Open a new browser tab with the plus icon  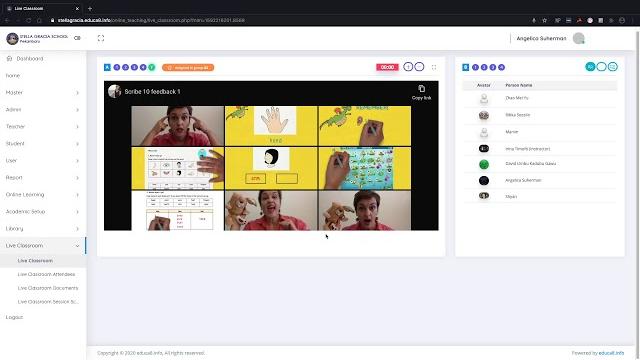90,8
